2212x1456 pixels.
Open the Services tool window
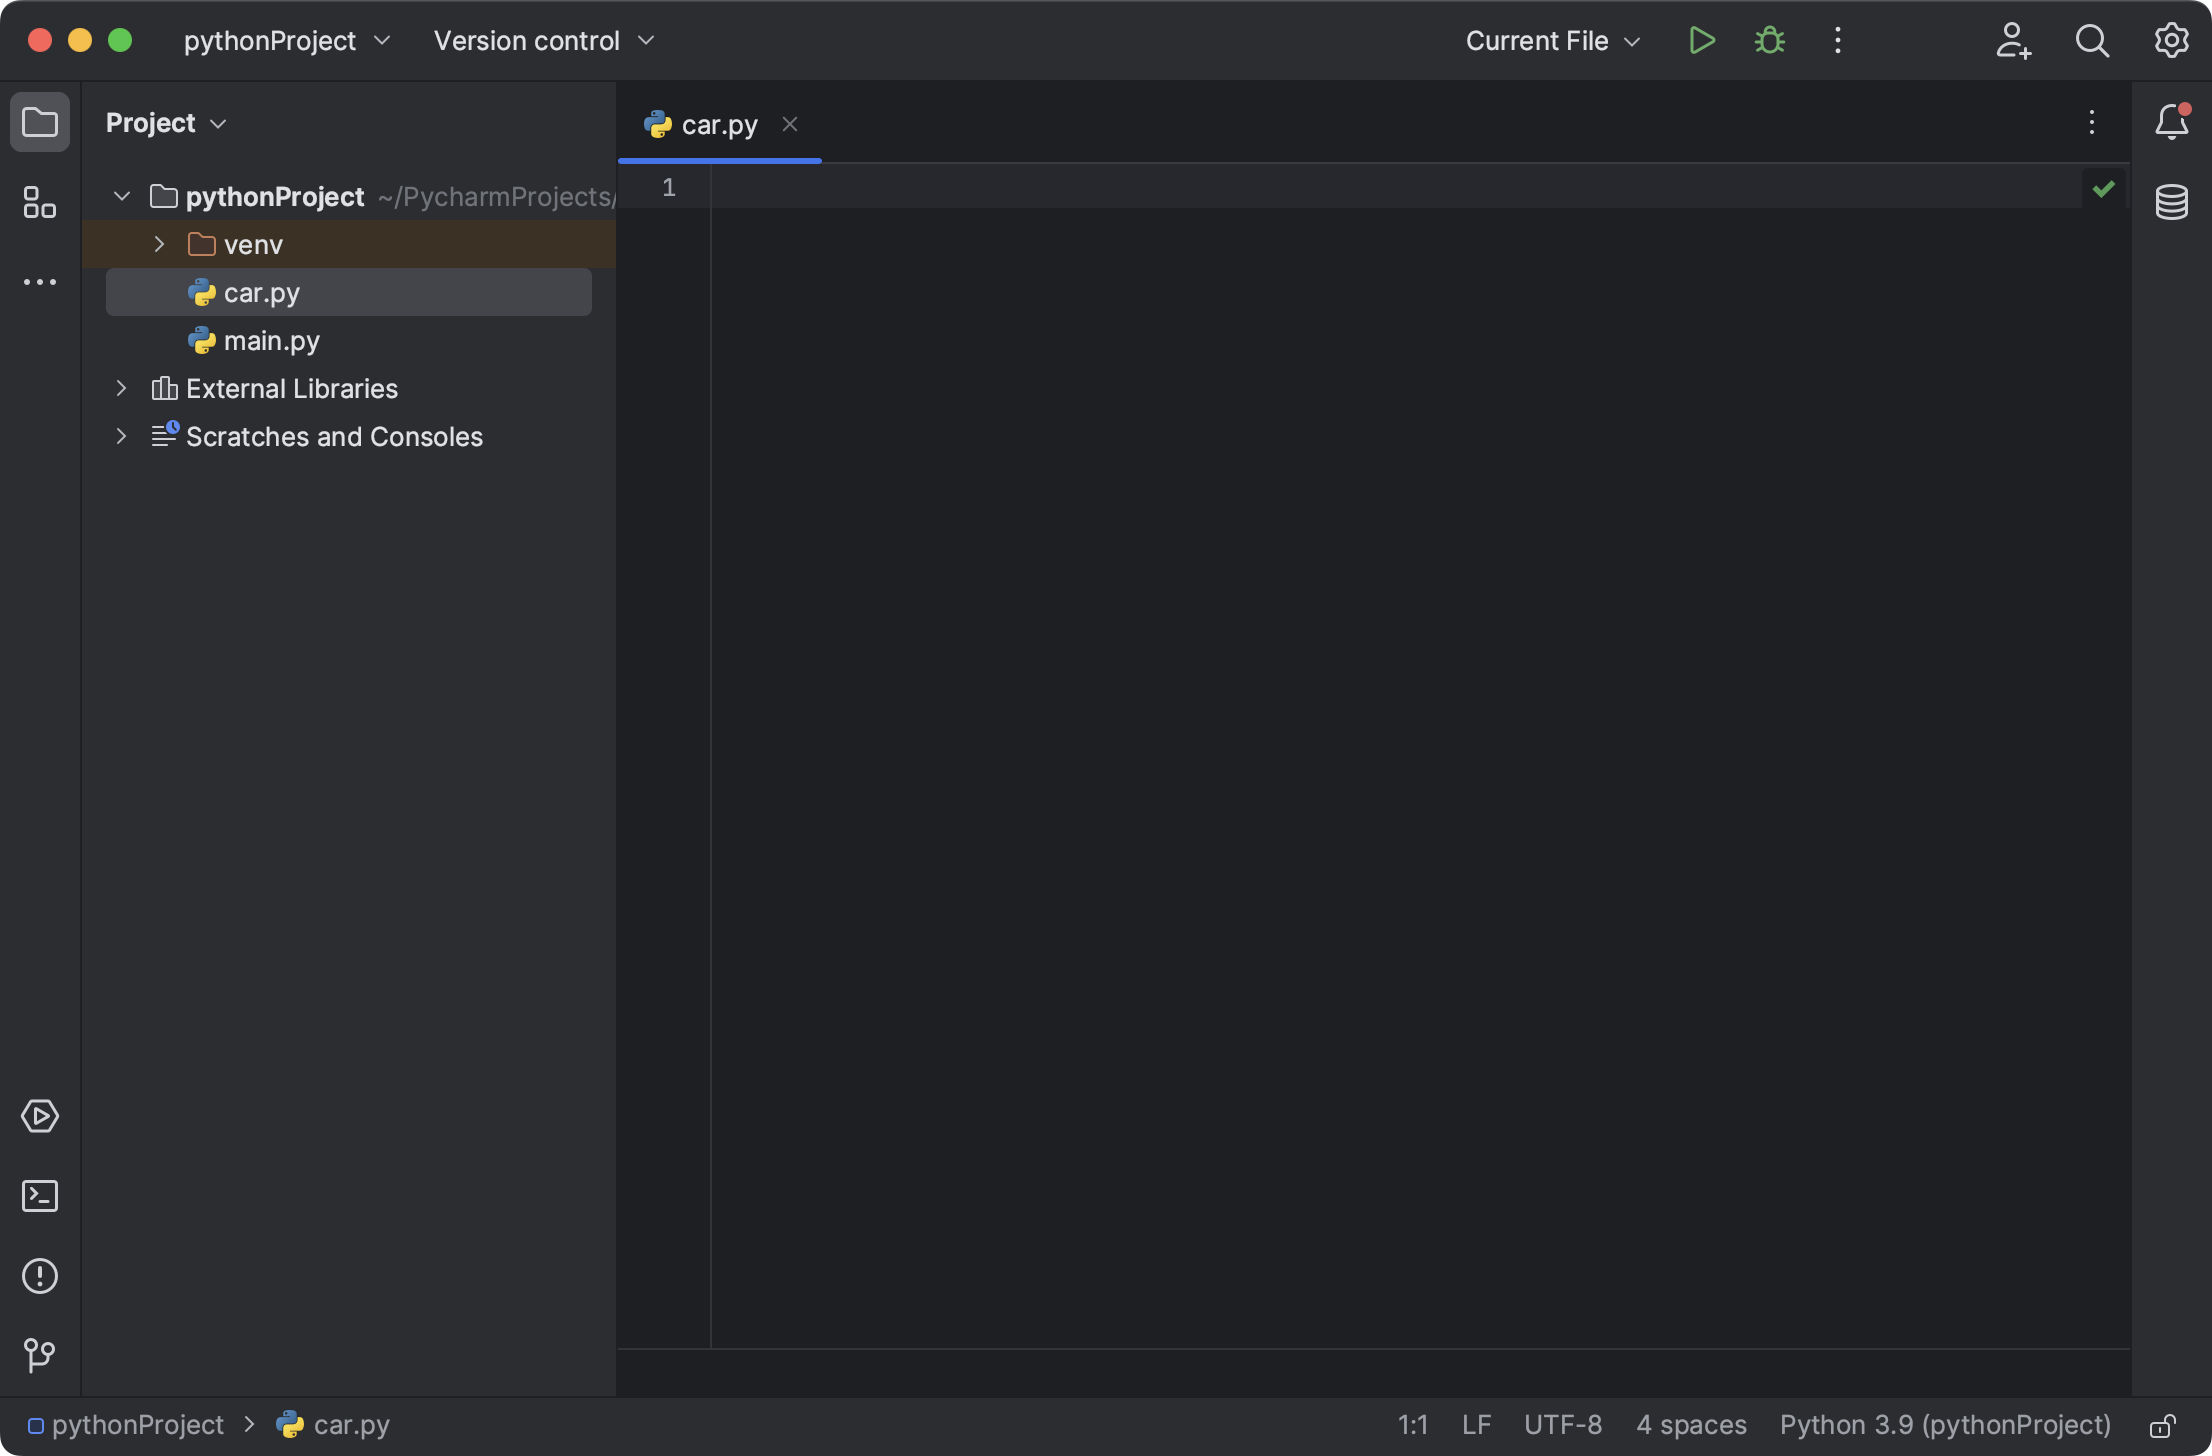click(40, 1117)
